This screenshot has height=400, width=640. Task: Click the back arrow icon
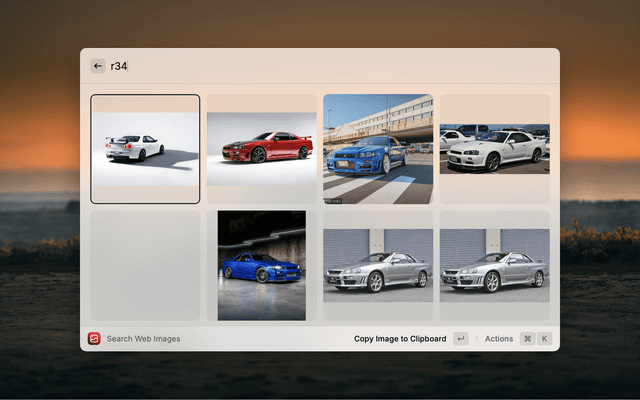[98, 66]
